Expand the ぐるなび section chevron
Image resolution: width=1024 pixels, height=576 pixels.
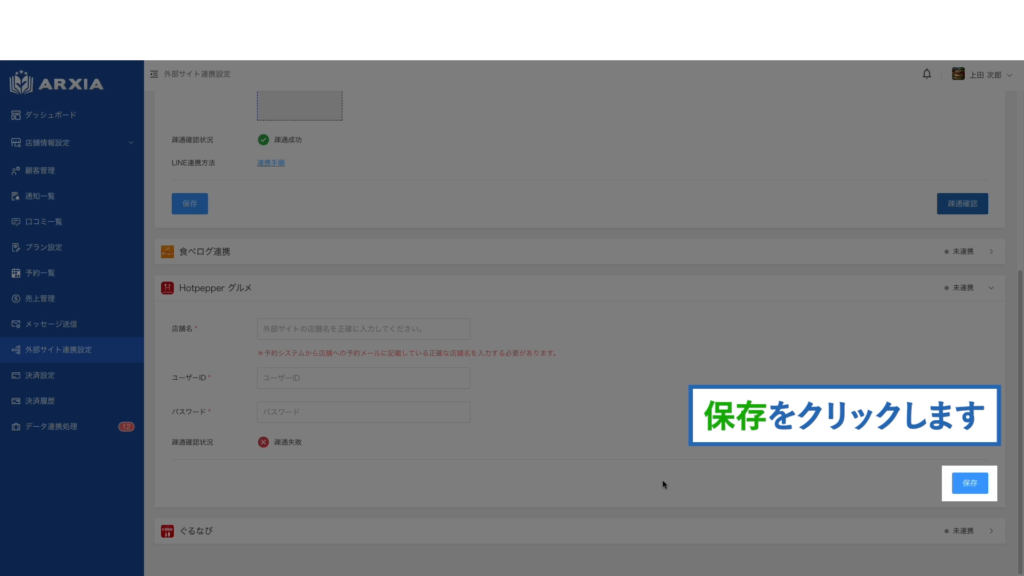coord(991,530)
